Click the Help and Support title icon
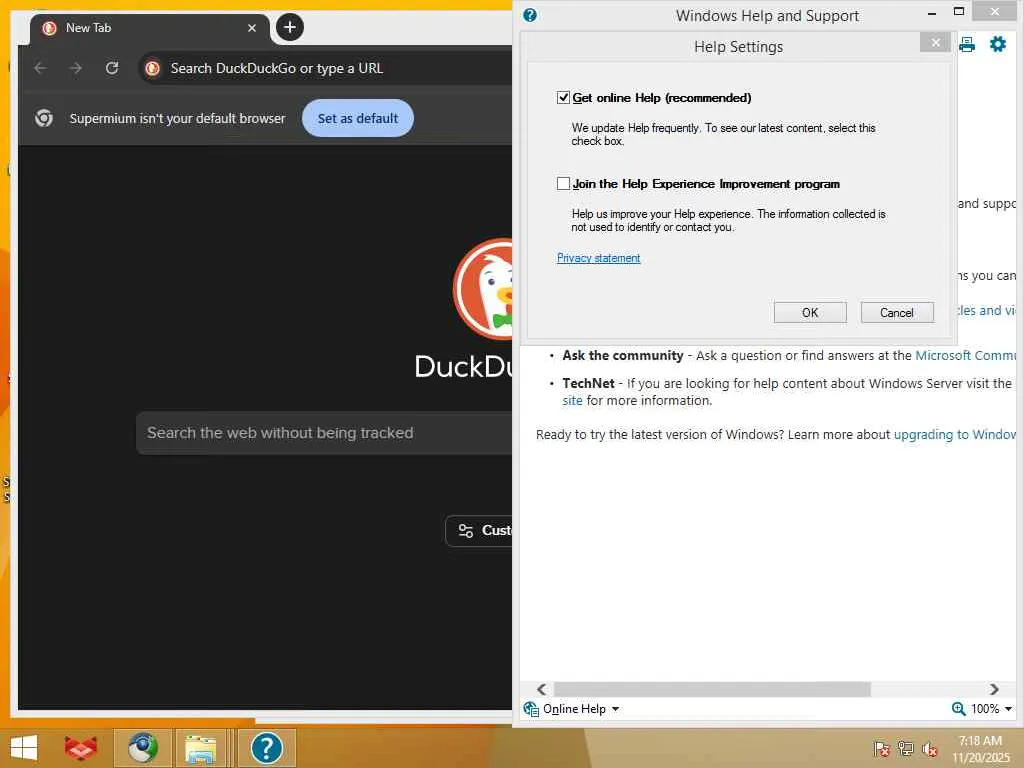 pos(530,15)
